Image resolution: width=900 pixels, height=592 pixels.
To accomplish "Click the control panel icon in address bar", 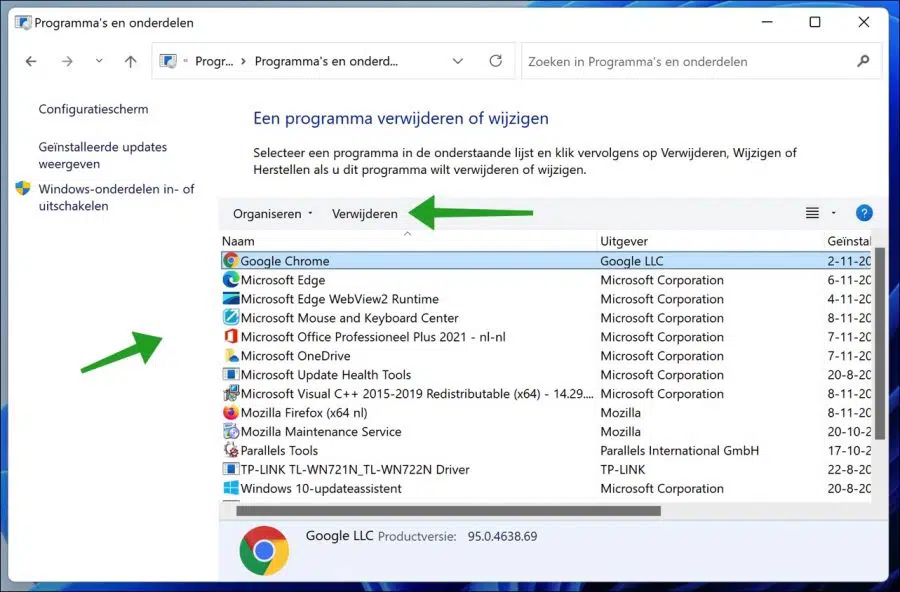I will click(x=168, y=61).
